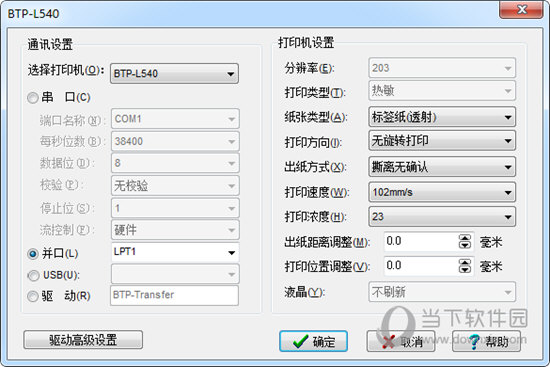Click the 出纸距离调整 0.0 value field
550x367 pixels.
pyautogui.click(x=421, y=241)
